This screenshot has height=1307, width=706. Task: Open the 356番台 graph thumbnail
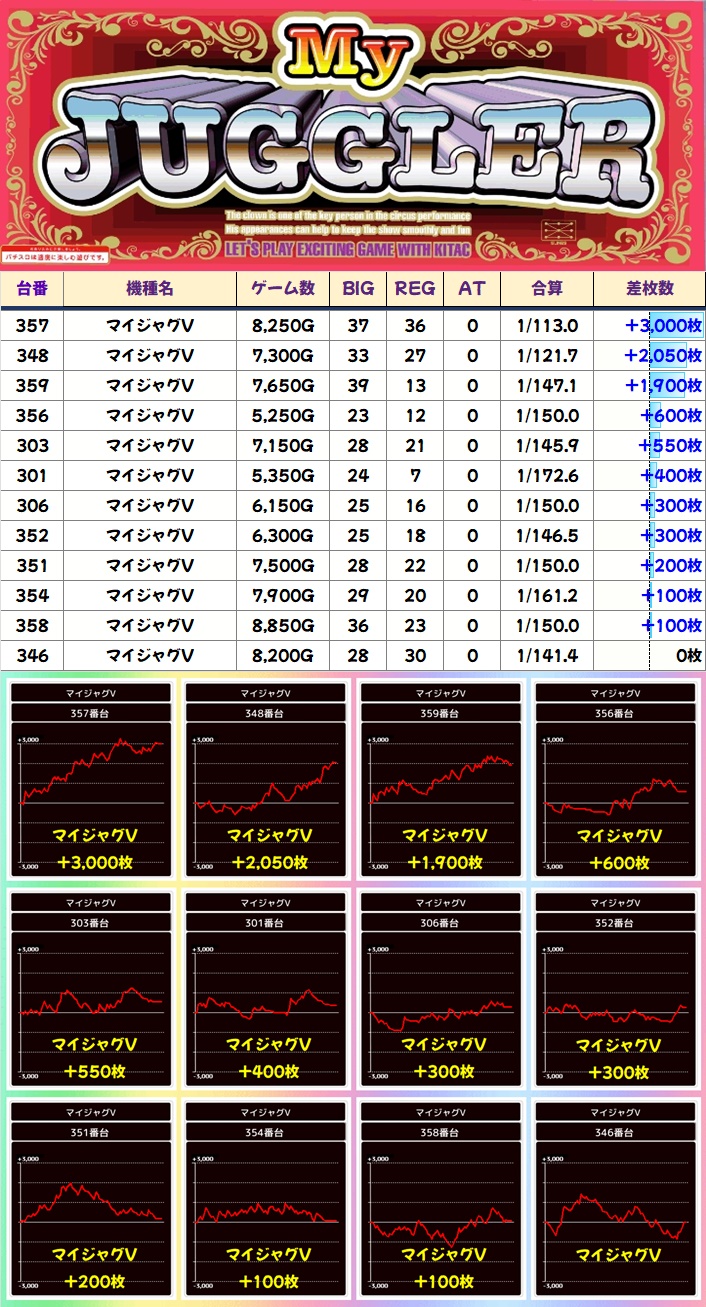[617, 780]
